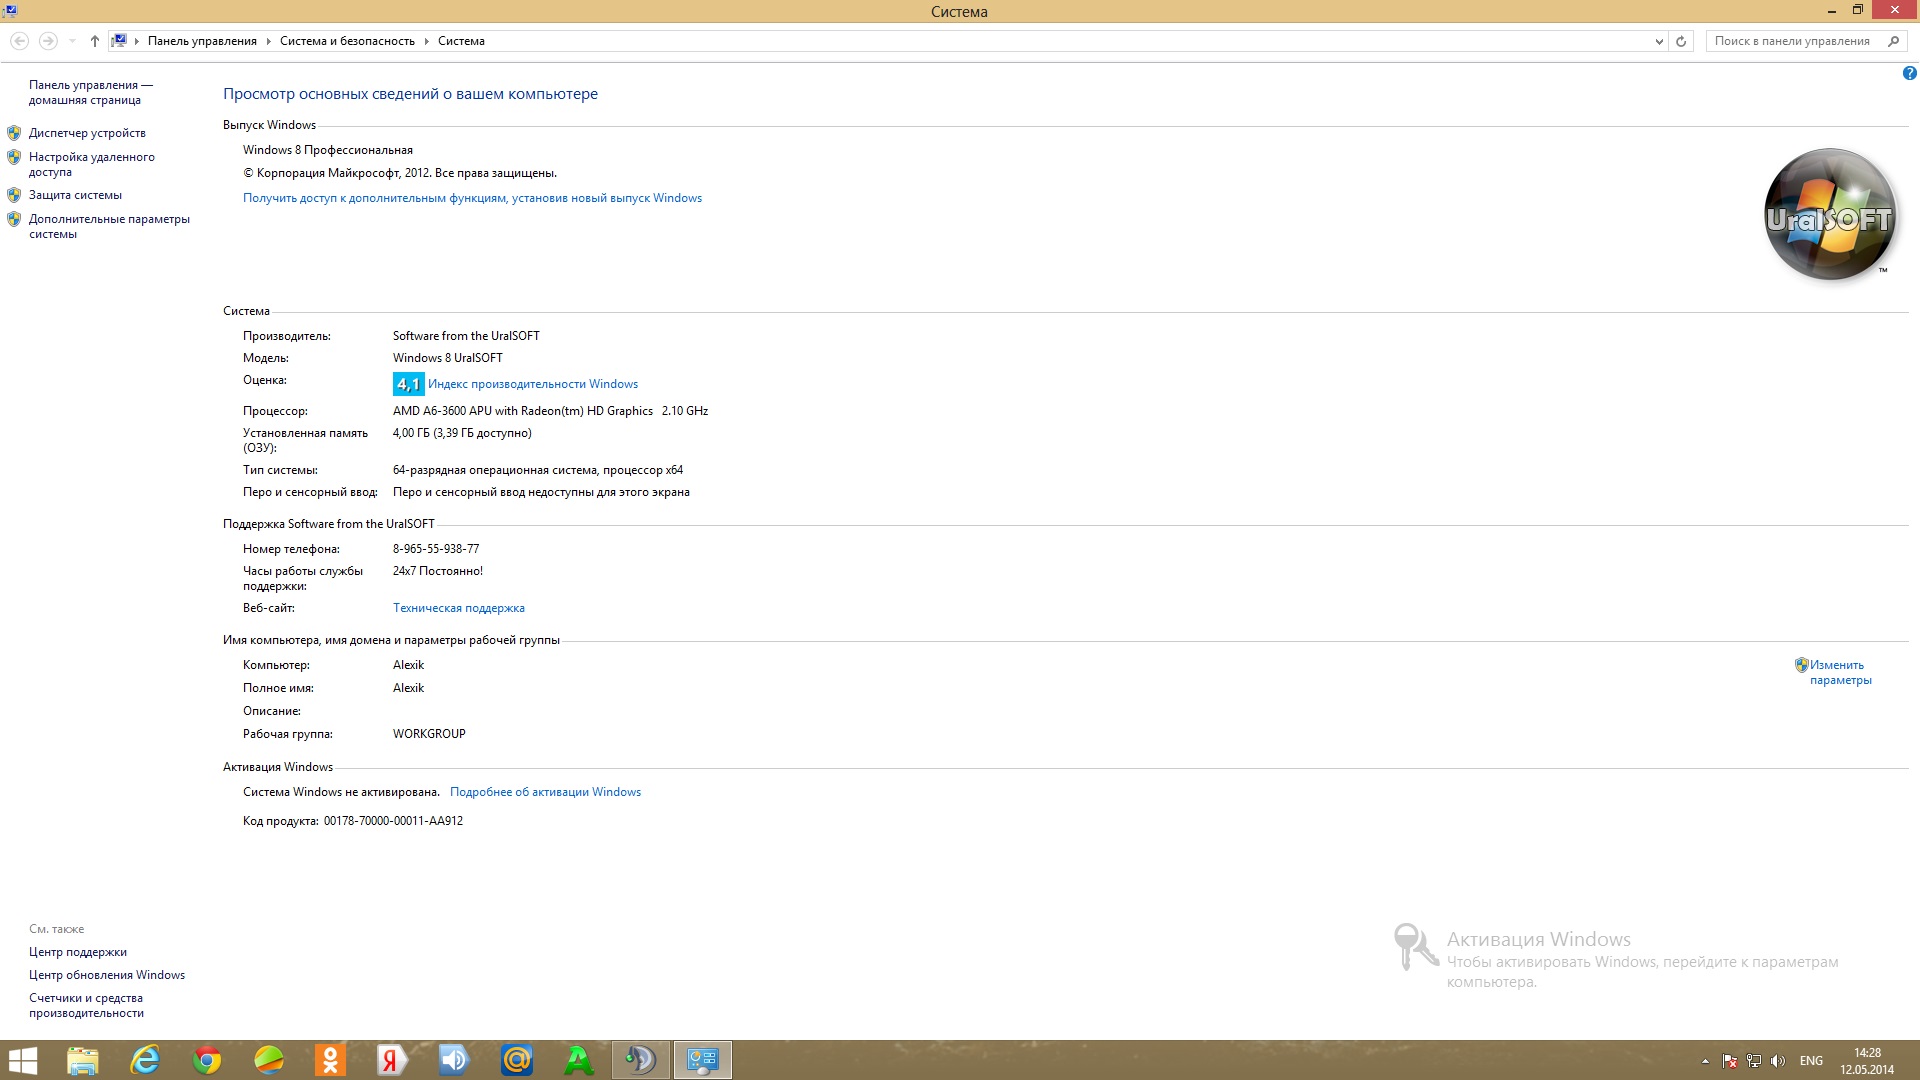Refresh the Control Panel address bar

1681,41
